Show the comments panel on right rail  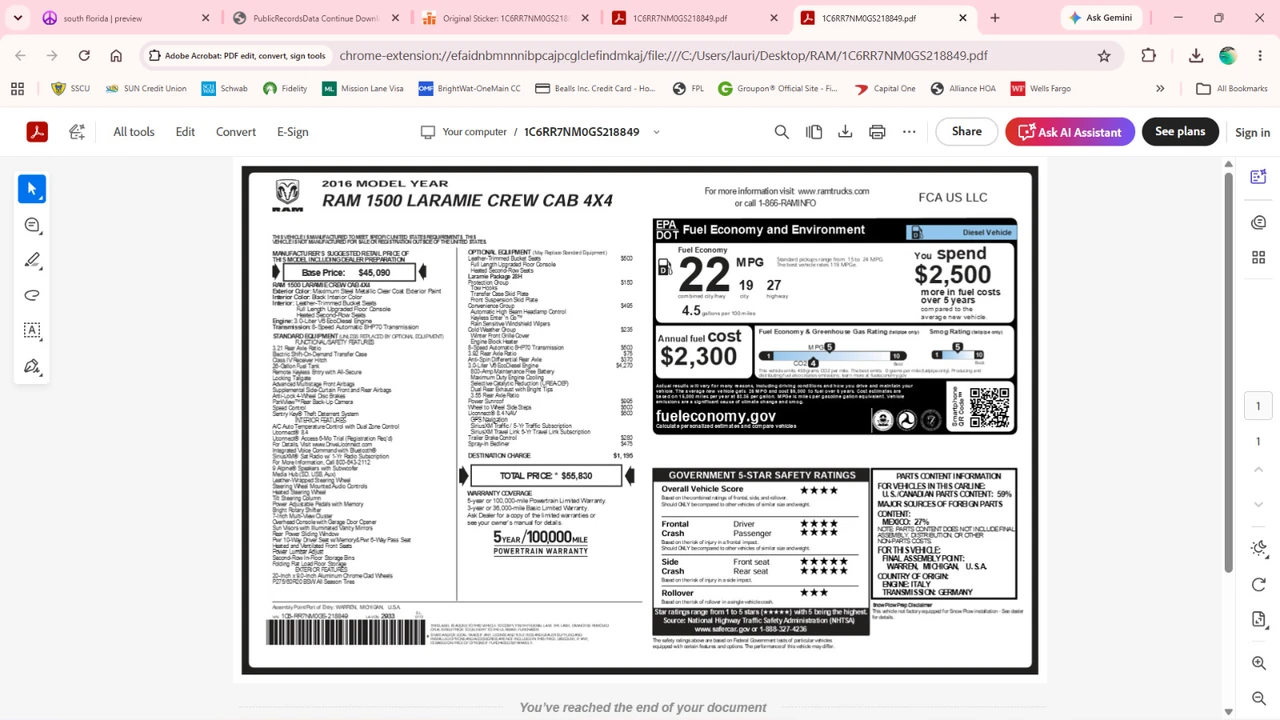point(1259,222)
